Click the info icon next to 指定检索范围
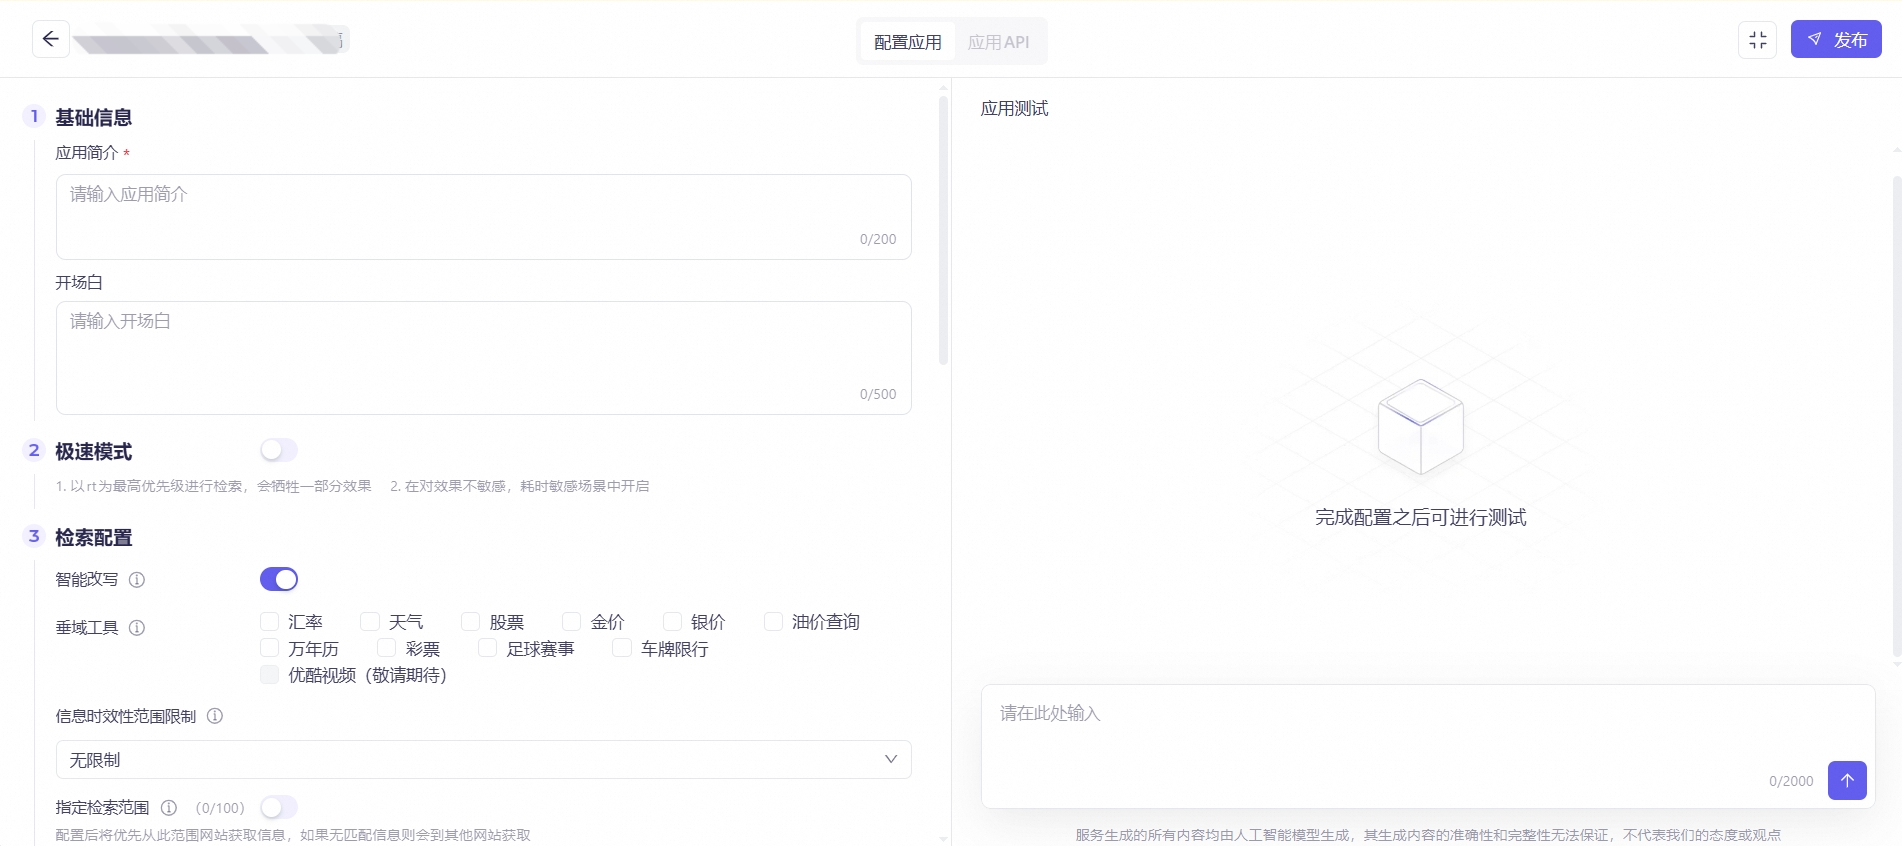This screenshot has width=1902, height=846. 169,807
